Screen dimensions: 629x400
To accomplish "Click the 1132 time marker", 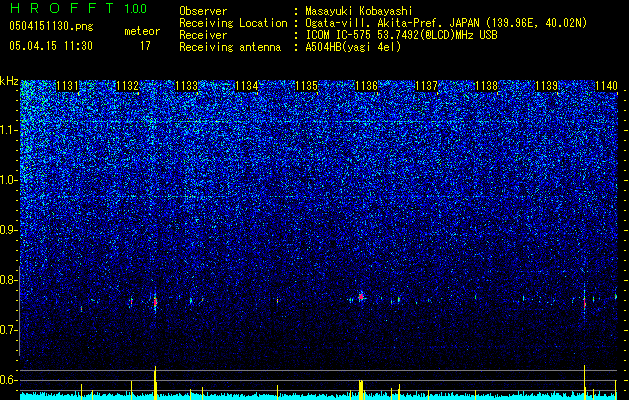I will point(127,86).
